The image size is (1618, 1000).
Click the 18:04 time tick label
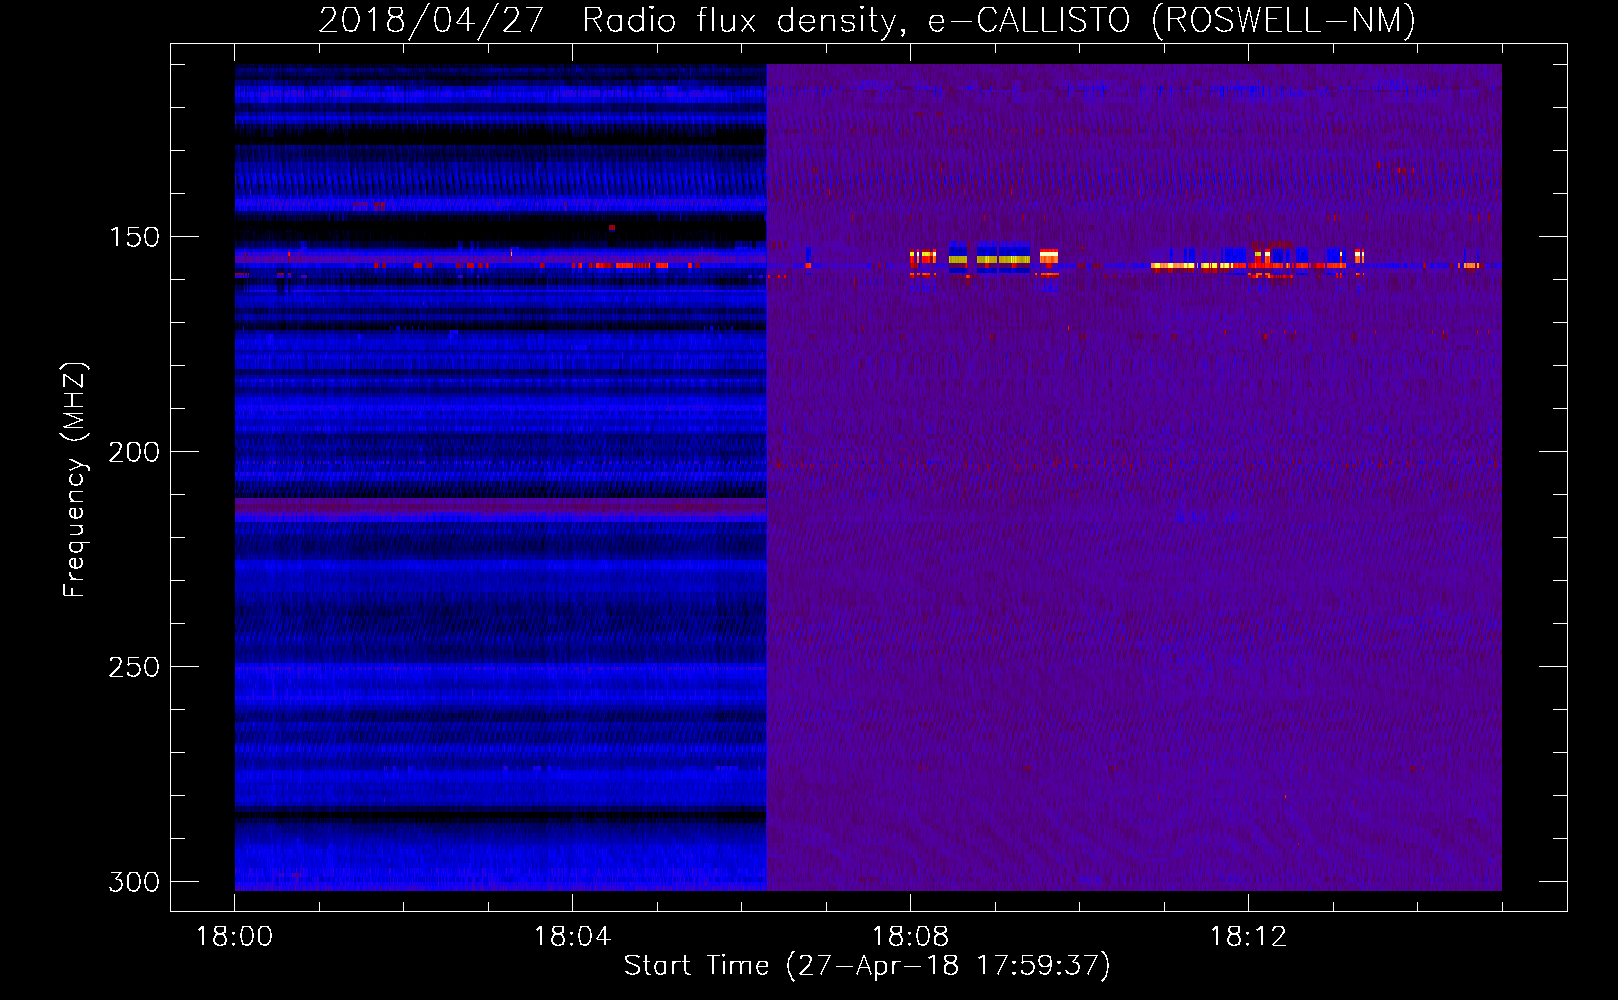point(572,937)
